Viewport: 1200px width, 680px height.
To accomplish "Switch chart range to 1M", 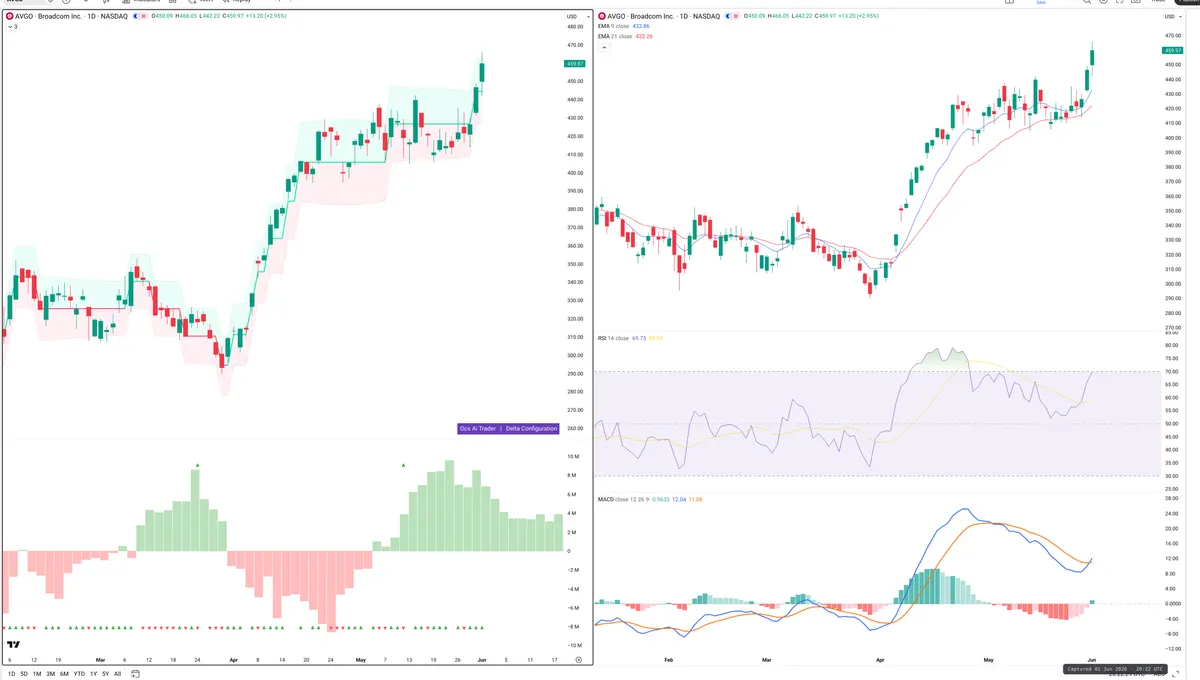I will click(x=37, y=674).
